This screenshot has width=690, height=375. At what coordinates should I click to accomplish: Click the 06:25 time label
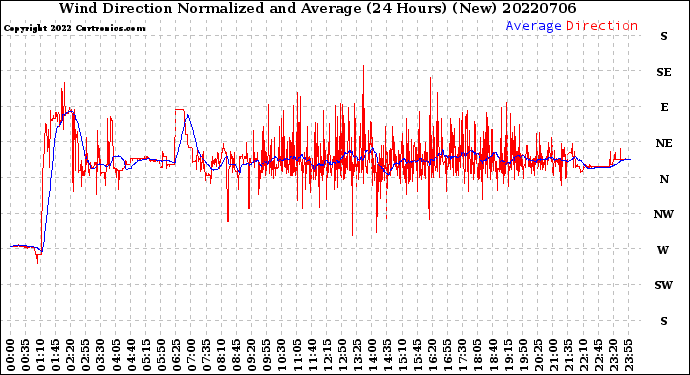[176, 355]
